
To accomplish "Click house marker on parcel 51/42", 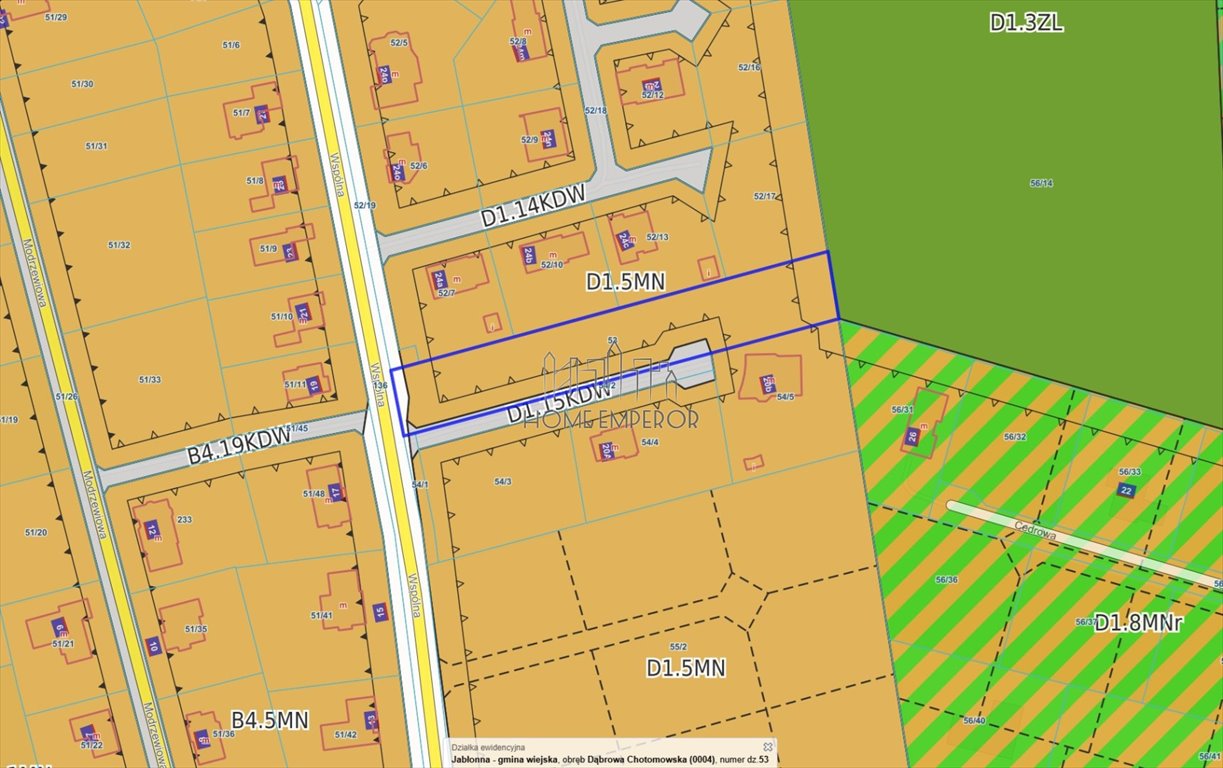I will pos(371,719).
